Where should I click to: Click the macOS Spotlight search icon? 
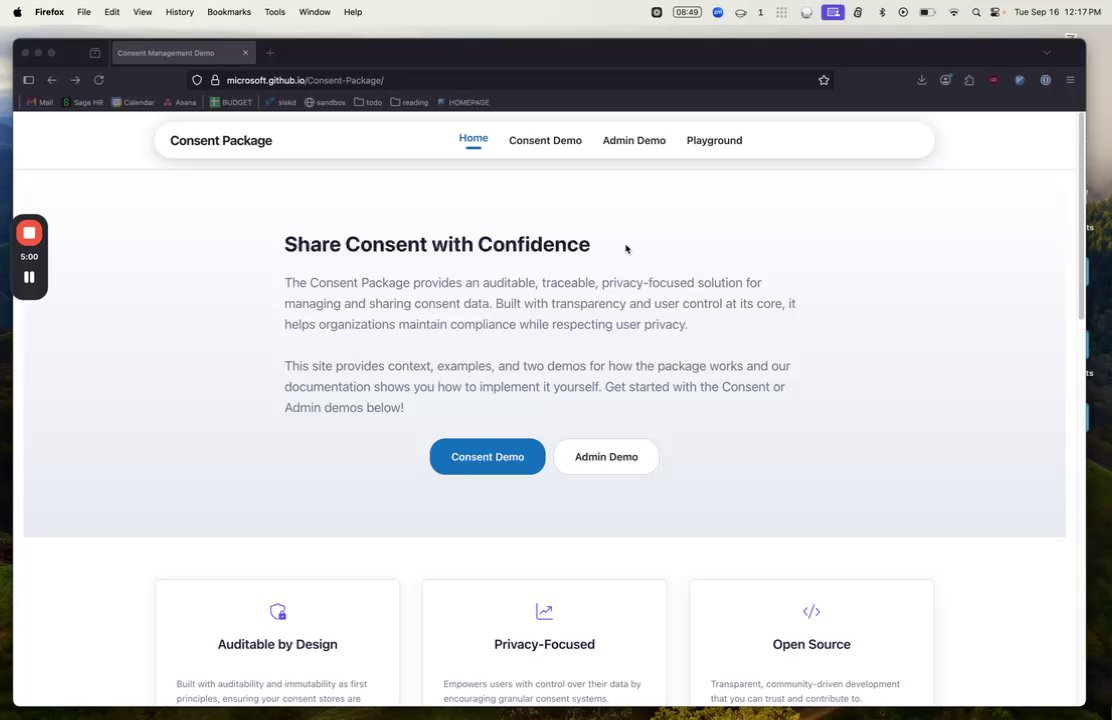[976, 12]
